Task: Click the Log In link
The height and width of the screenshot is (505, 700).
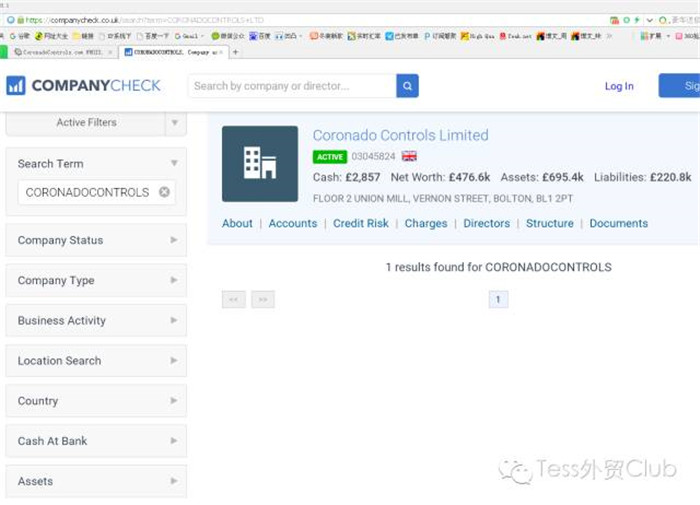Action: (619, 86)
